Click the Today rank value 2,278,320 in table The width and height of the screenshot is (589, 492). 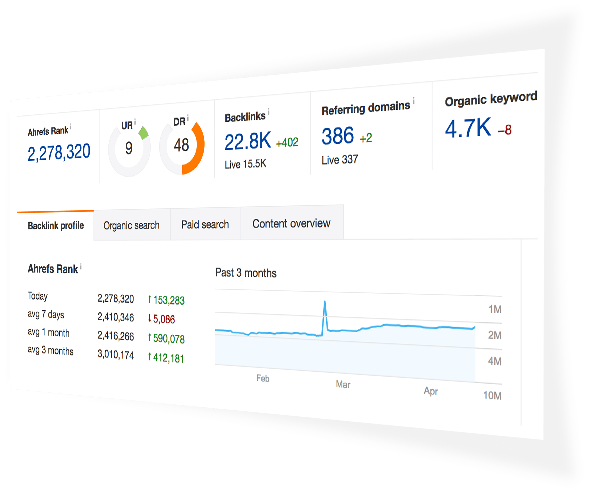[116, 299]
